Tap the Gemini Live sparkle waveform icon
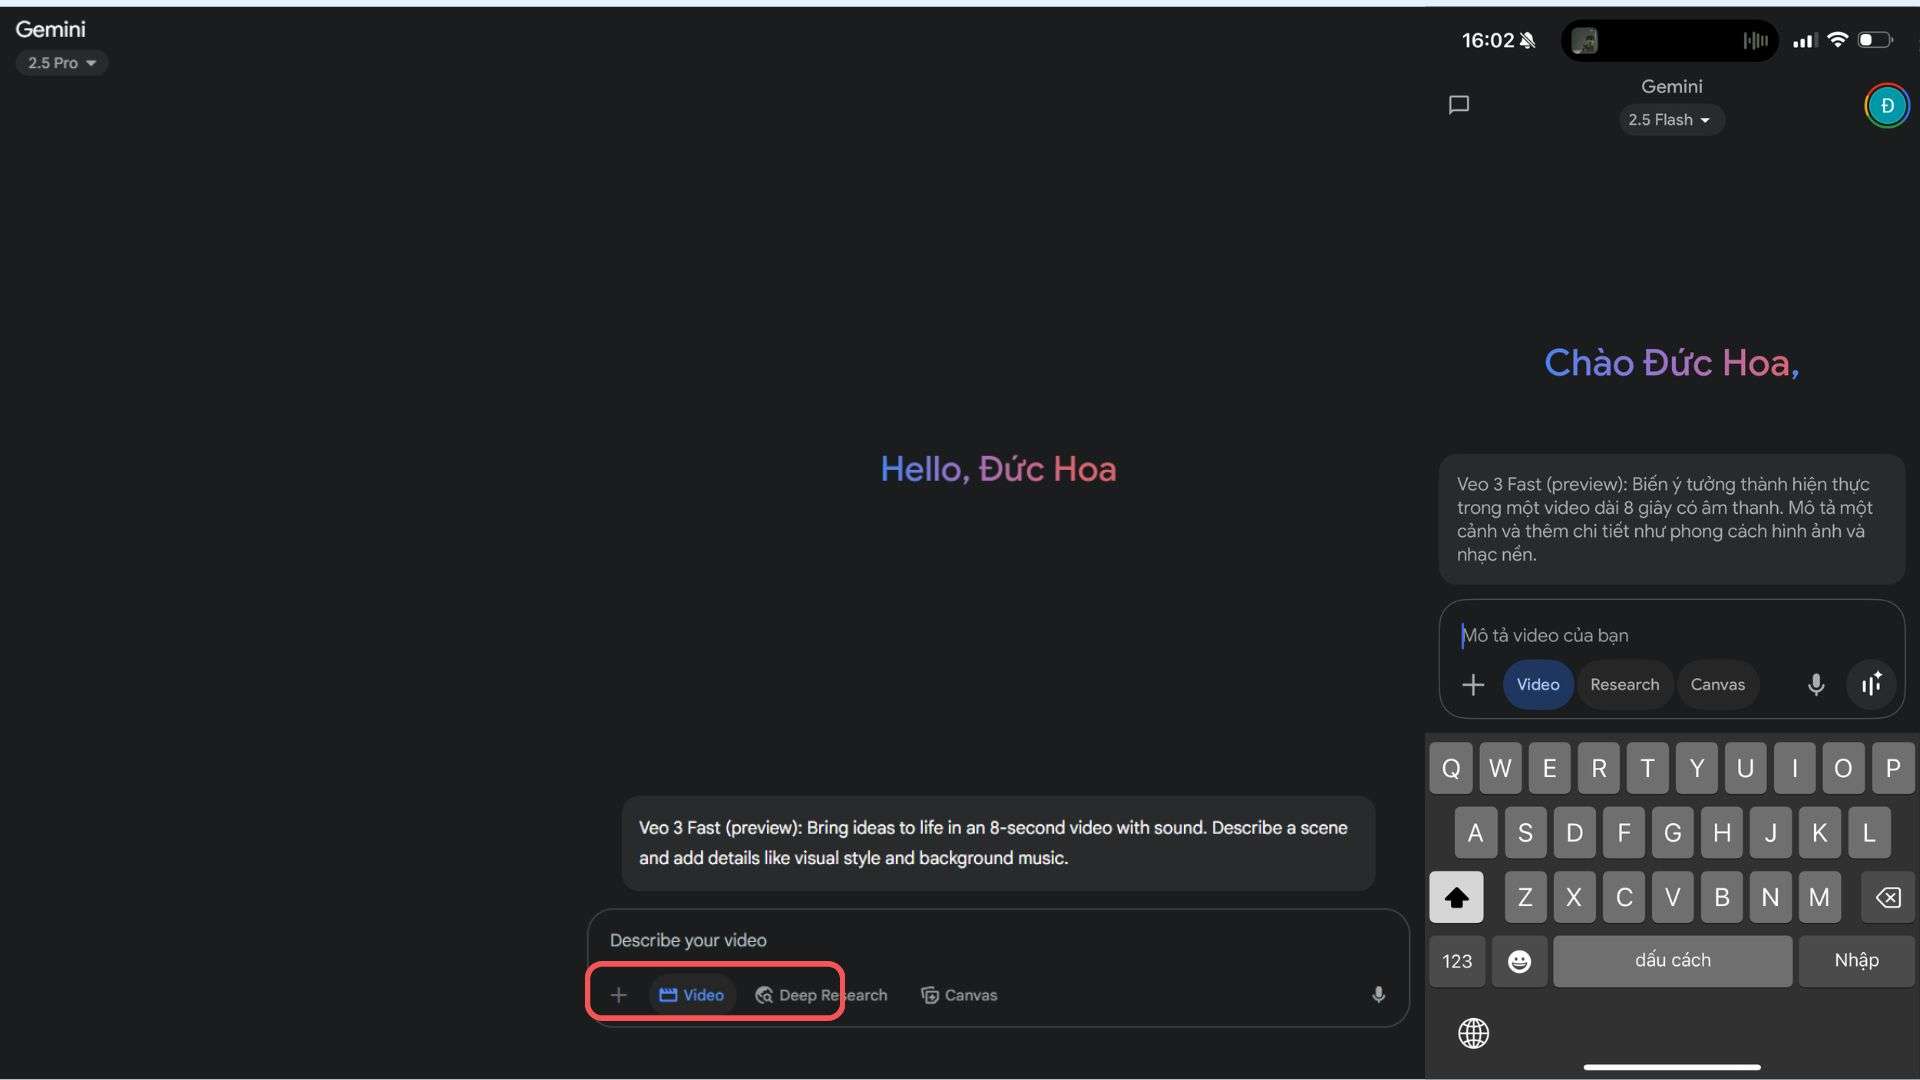Image resolution: width=1920 pixels, height=1080 pixels. click(1871, 685)
